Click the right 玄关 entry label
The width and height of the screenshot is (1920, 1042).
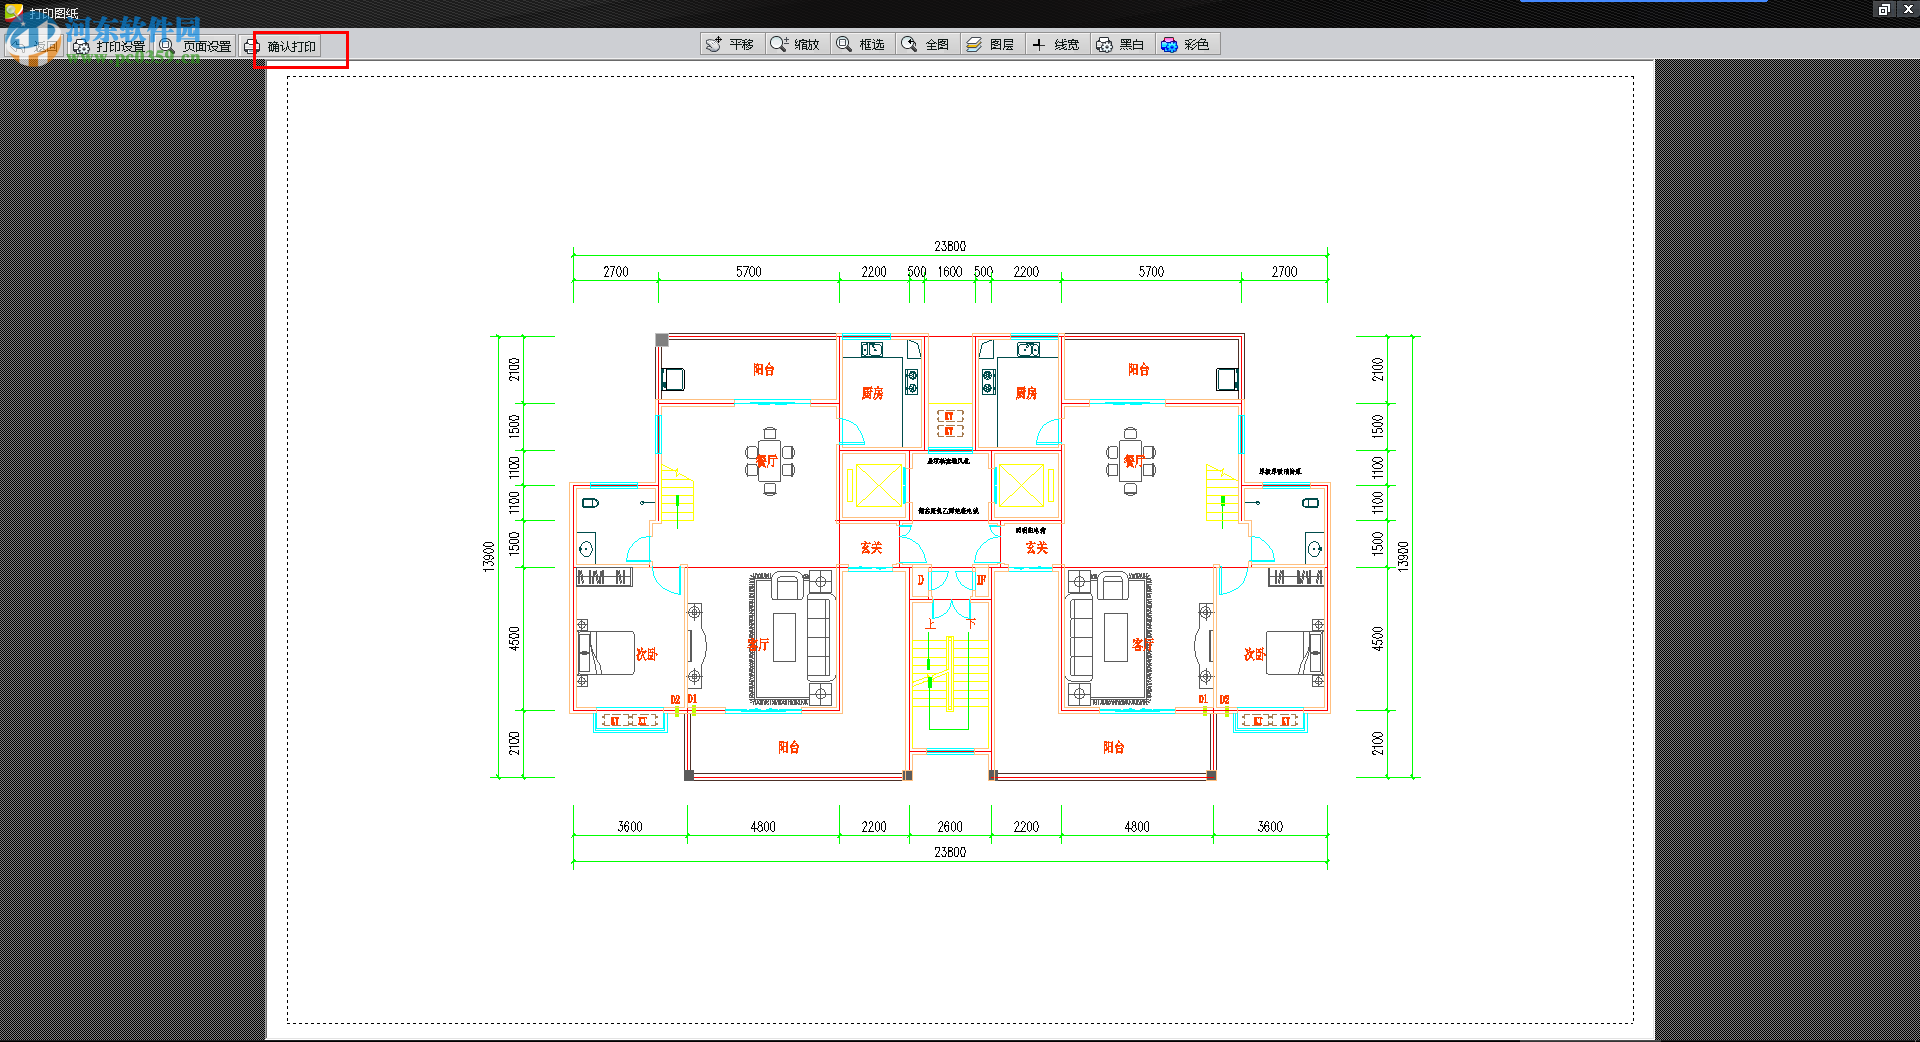(1036, 548)
